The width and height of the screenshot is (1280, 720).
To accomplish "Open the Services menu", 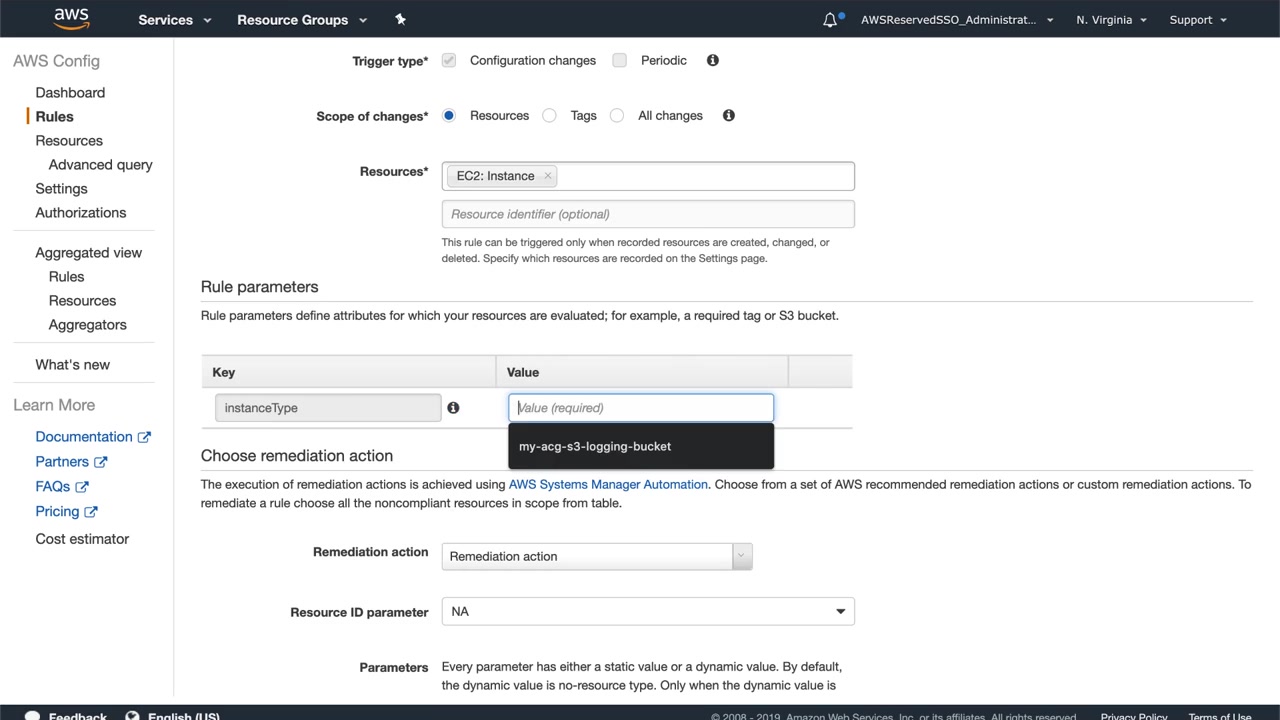I will 175,20.
